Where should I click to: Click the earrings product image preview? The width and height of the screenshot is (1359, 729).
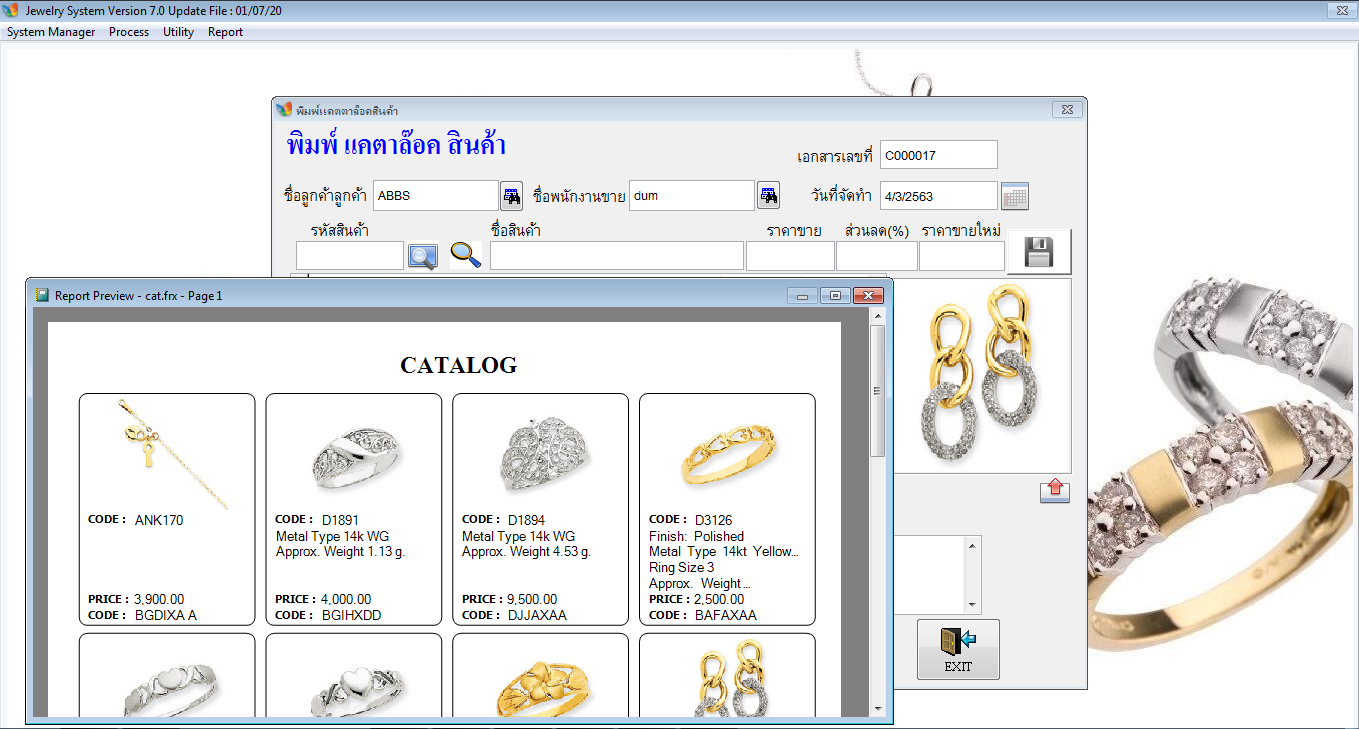(982, 375)
